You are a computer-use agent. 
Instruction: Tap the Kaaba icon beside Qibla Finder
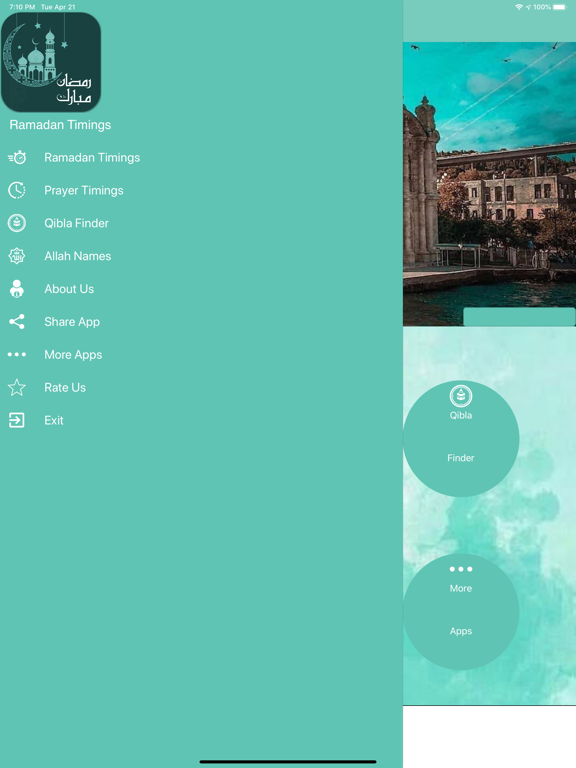pos(17,223)
